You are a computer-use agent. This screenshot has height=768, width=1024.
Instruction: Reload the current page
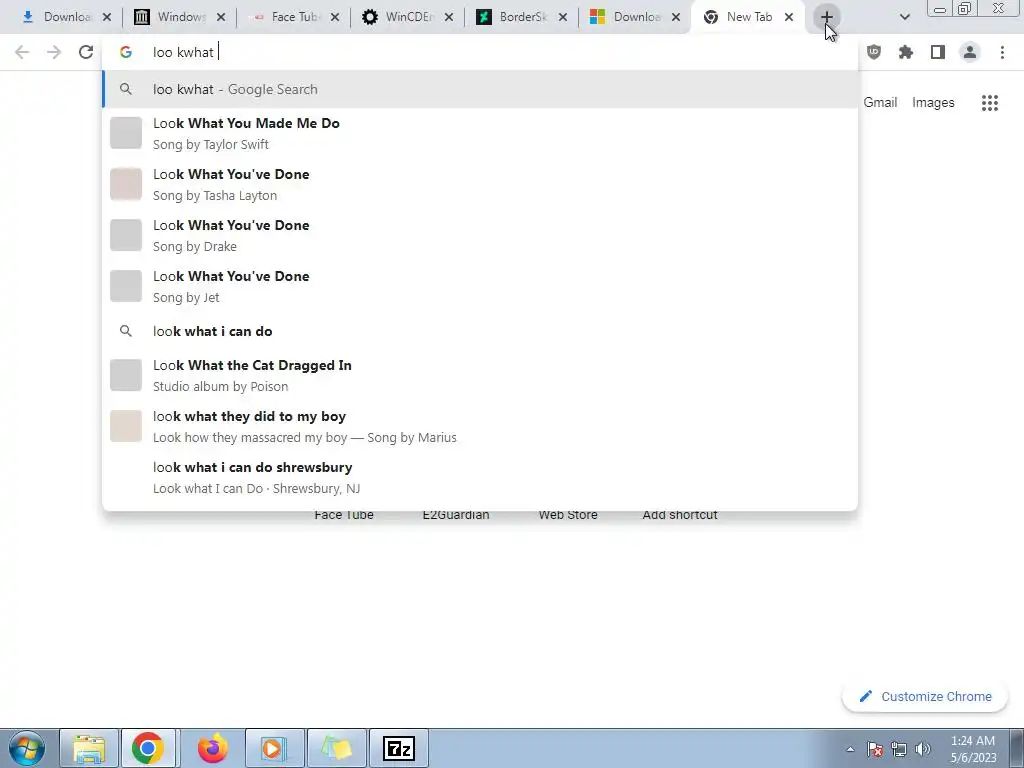(x=86, y=52)
